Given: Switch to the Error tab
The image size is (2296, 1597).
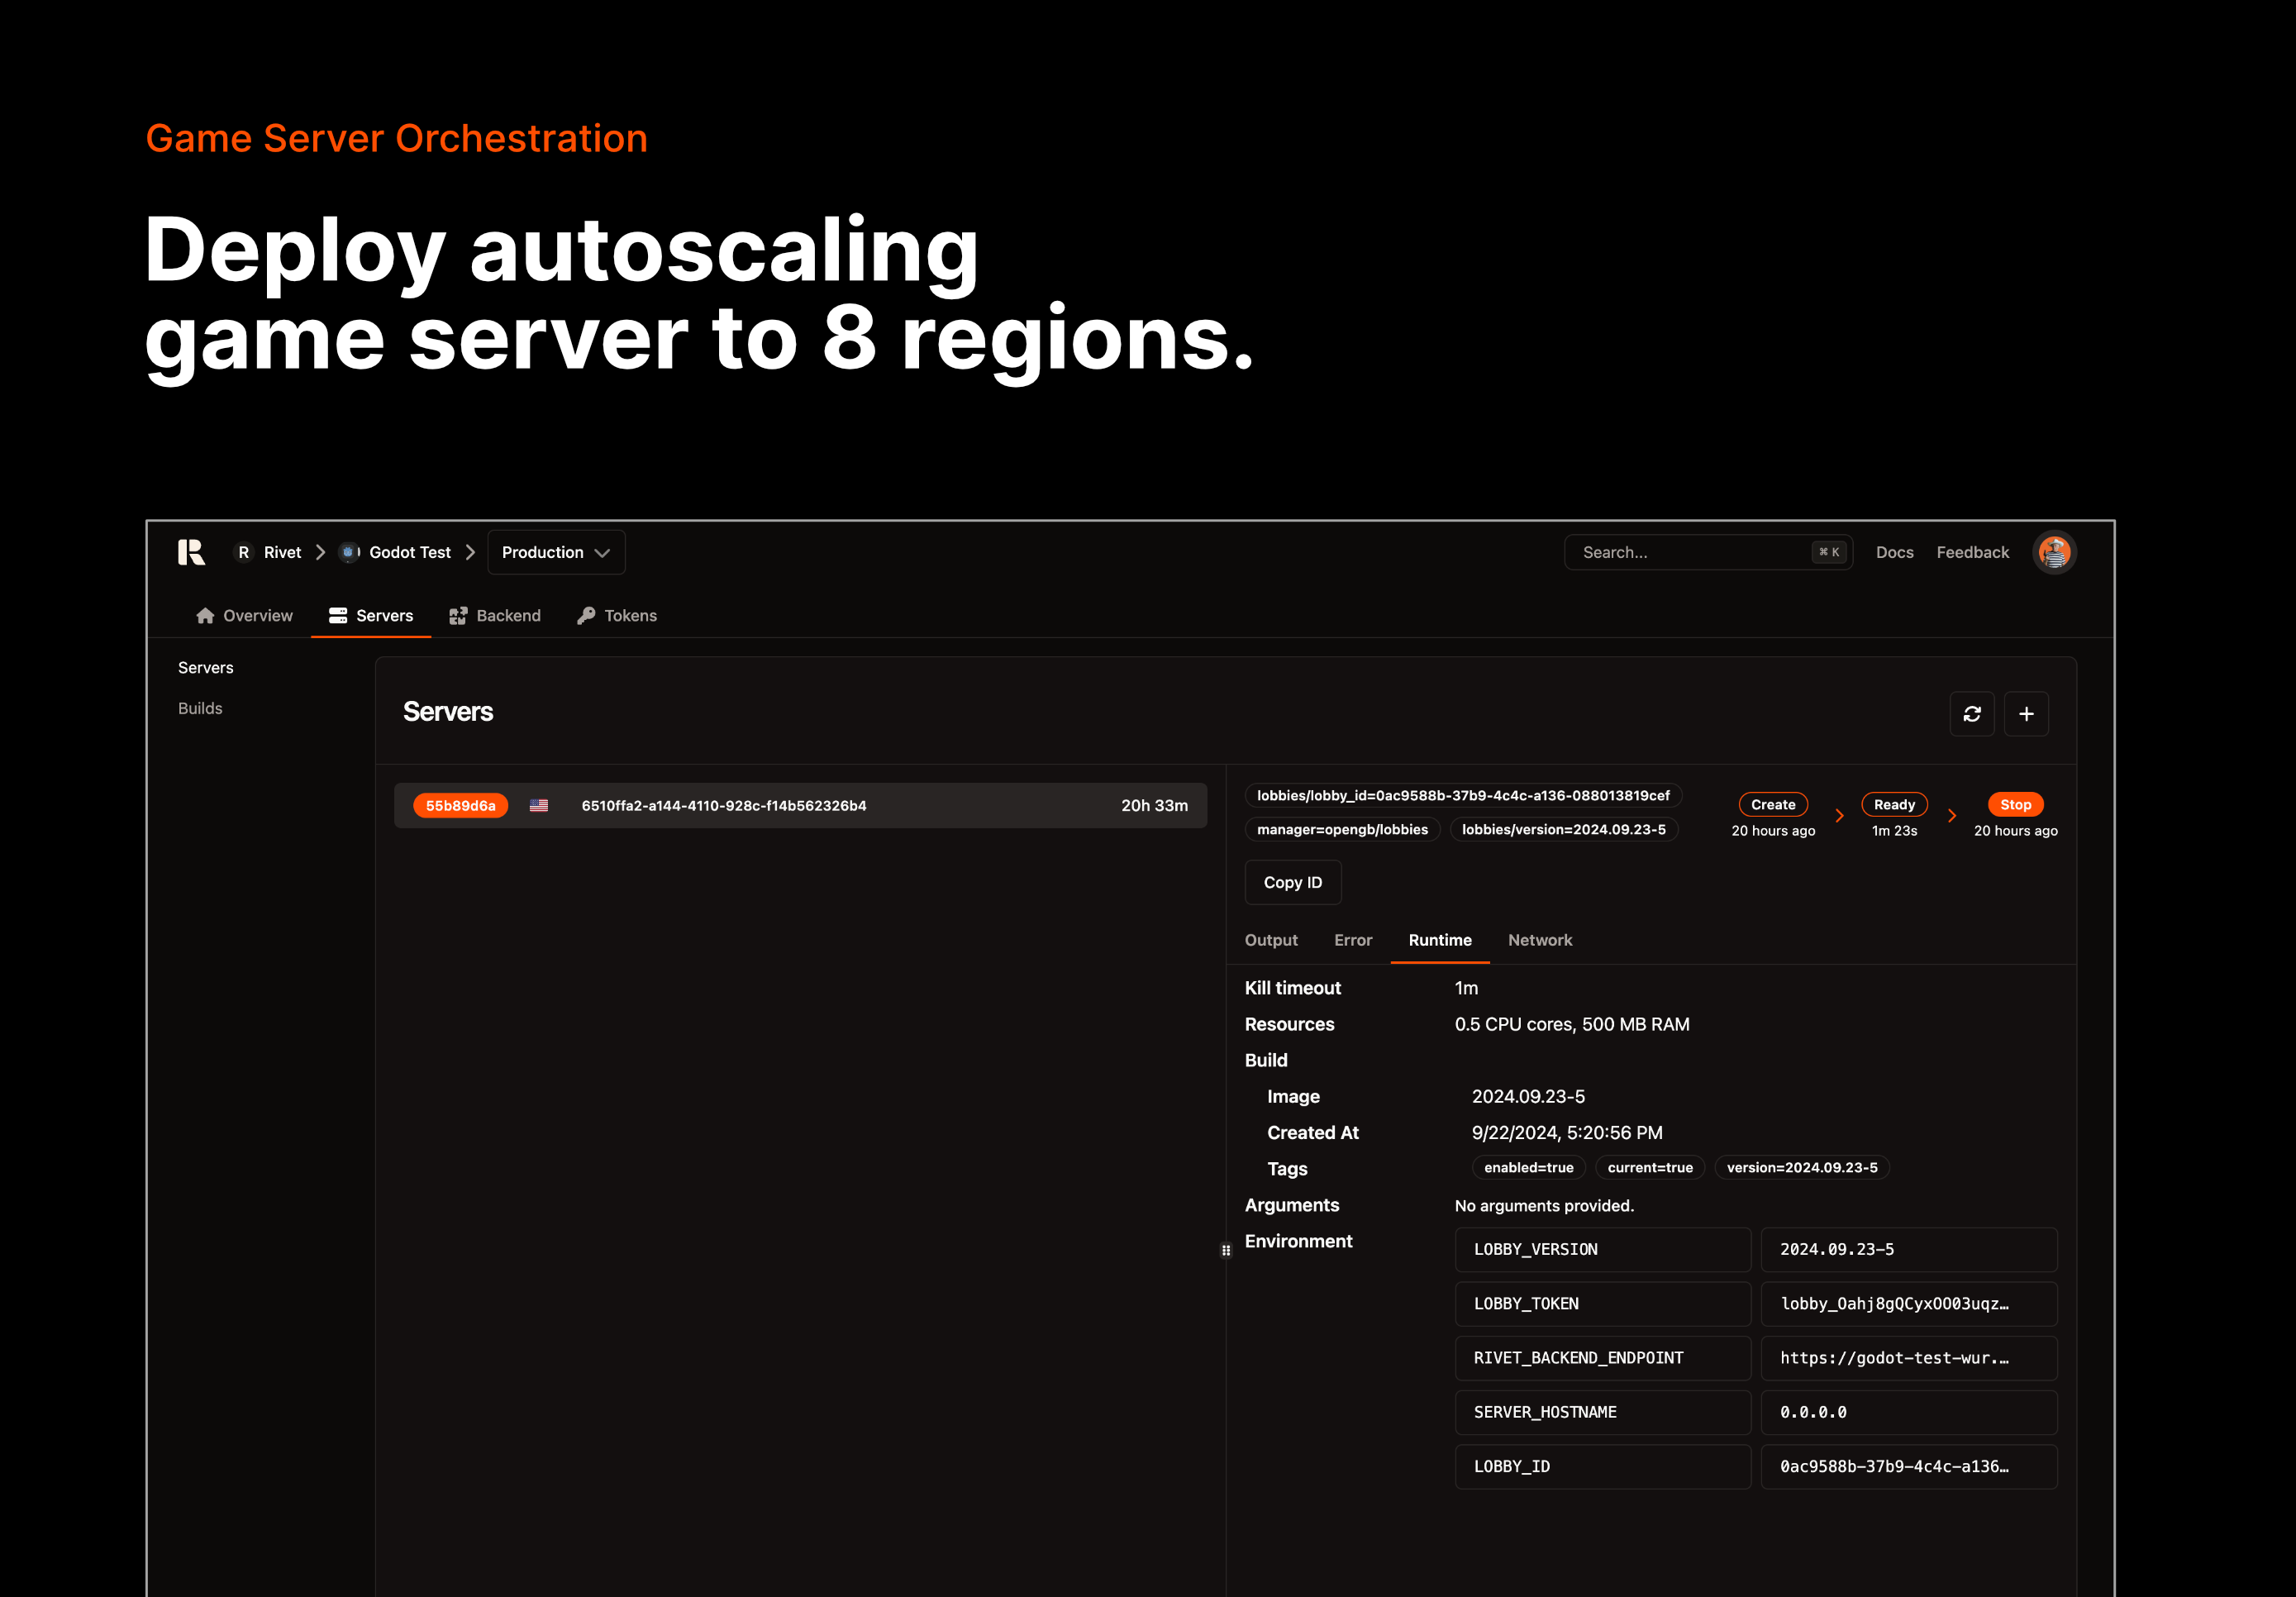Looking at the screenshot, I should pyautogui.click(x=1352, y=940).
